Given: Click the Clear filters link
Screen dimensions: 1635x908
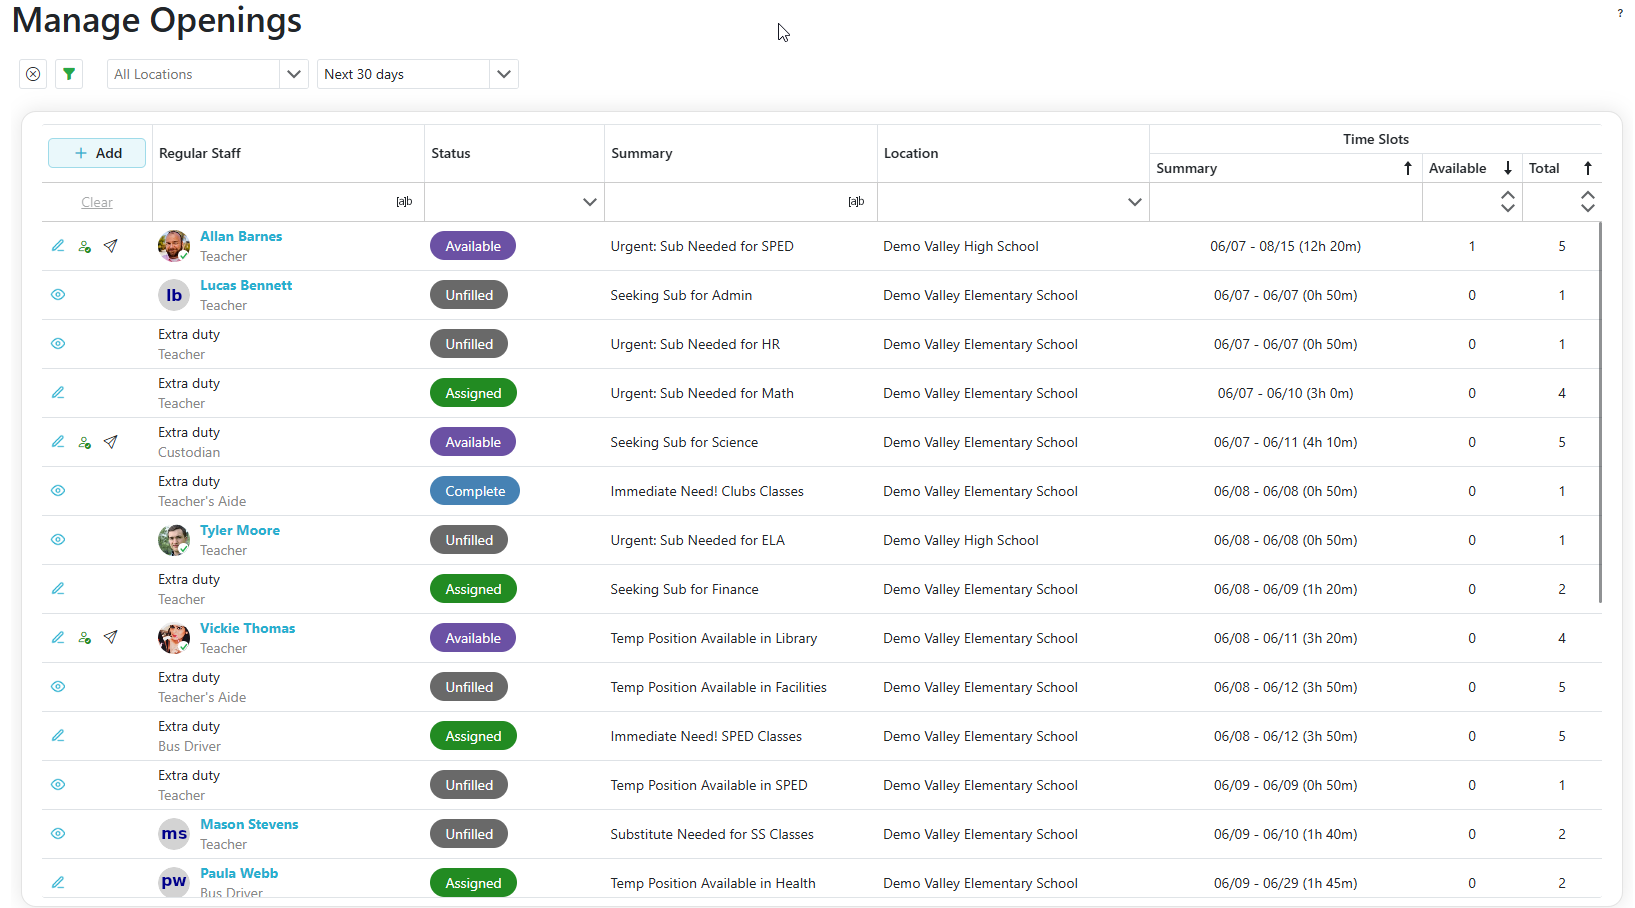Looking at the screenshot, I should coord(97,202).
